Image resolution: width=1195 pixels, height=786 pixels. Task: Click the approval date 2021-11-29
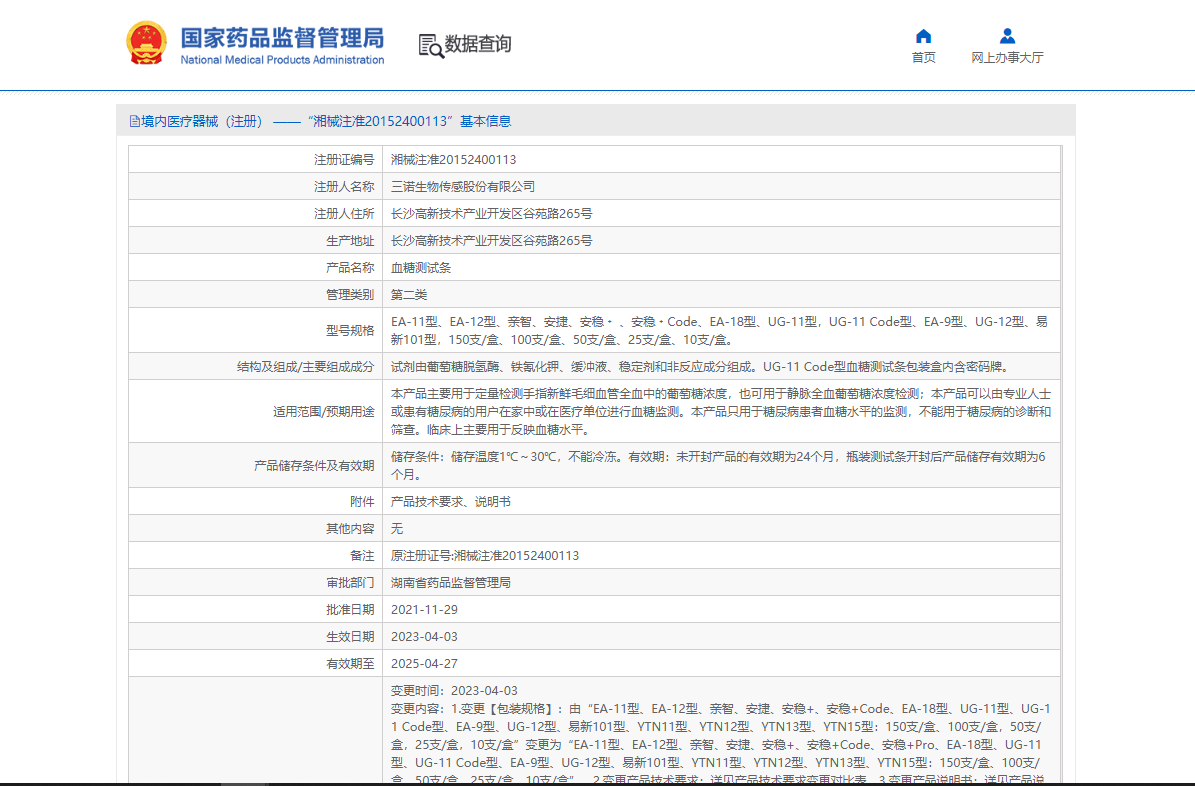424,610
